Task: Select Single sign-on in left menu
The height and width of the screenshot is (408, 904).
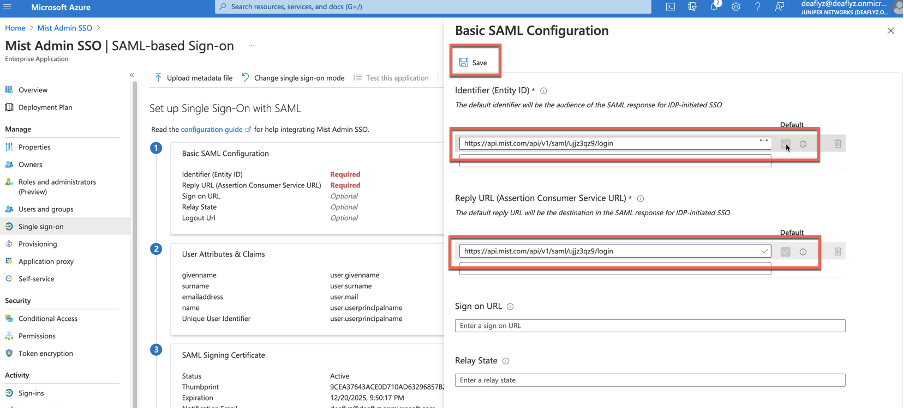Action: 43,226
